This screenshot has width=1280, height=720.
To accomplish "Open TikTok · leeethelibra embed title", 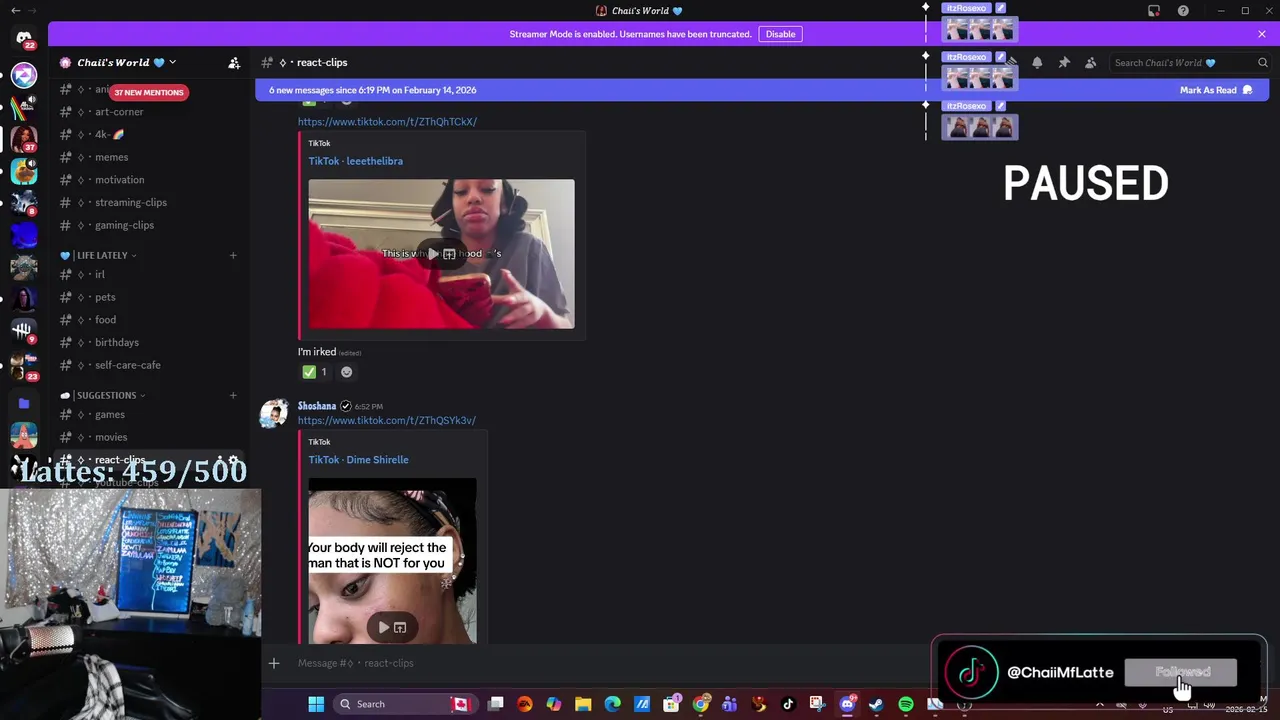I will (355, 161).
